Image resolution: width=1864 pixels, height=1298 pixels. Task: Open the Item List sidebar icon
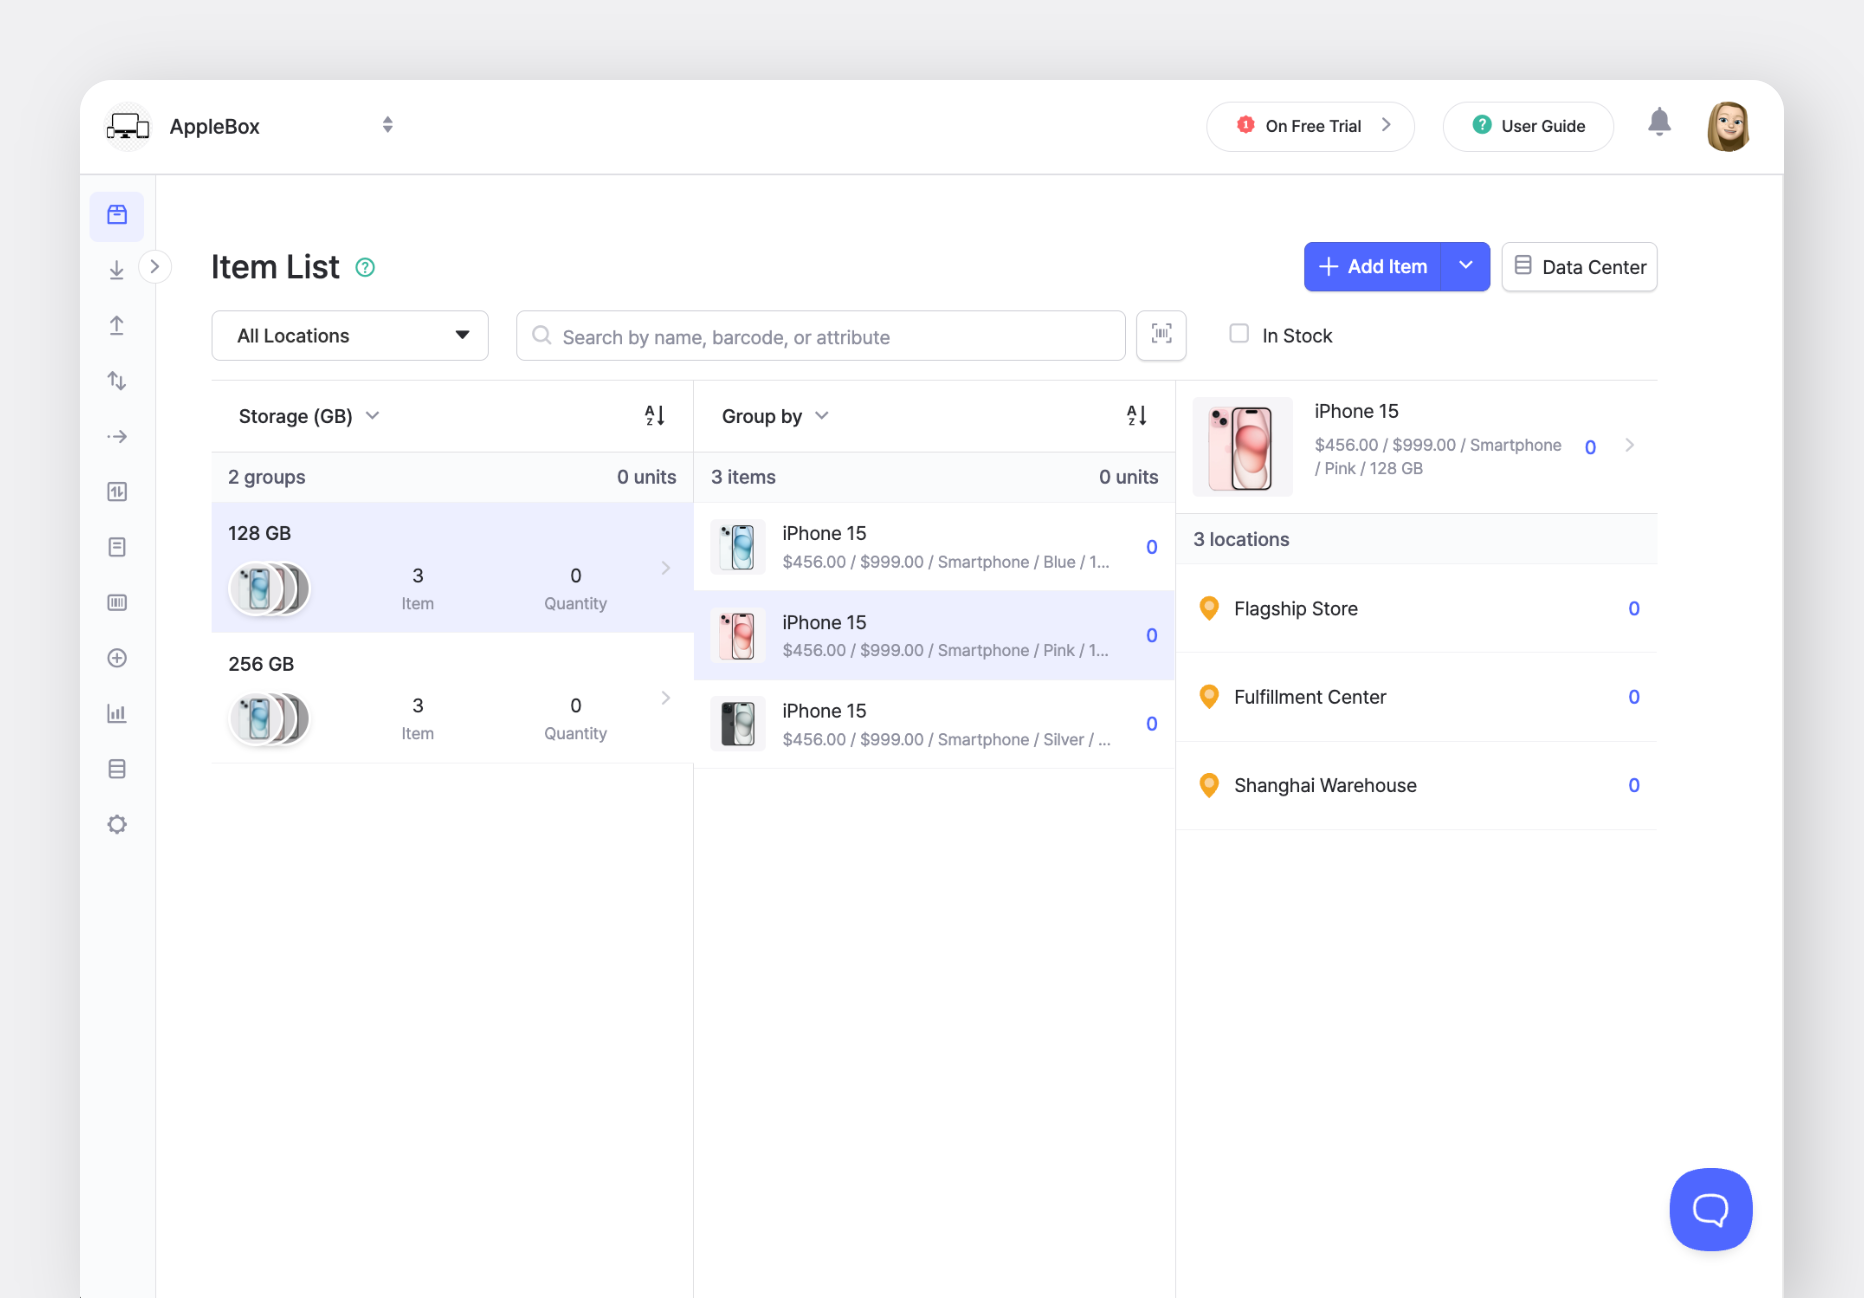(117, 215)
